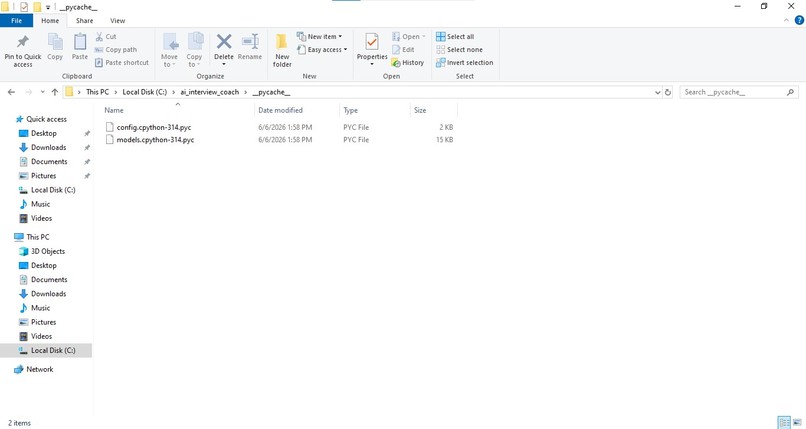Viewport: 806px width, 429px height.
Task: Click the search magnifier icon
Action: pos(790,92)
